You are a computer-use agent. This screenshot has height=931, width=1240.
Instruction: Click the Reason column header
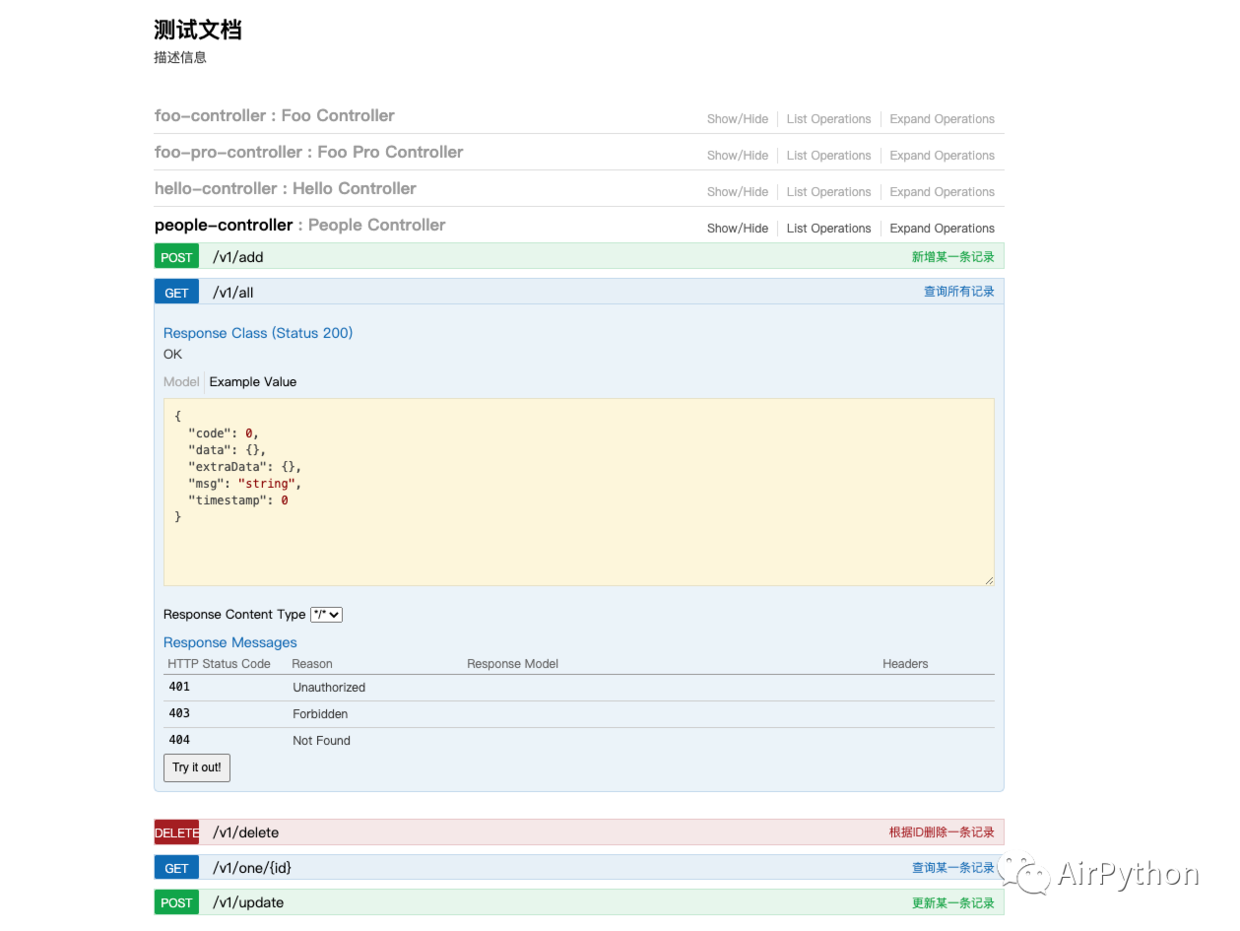tap(312, 664)
